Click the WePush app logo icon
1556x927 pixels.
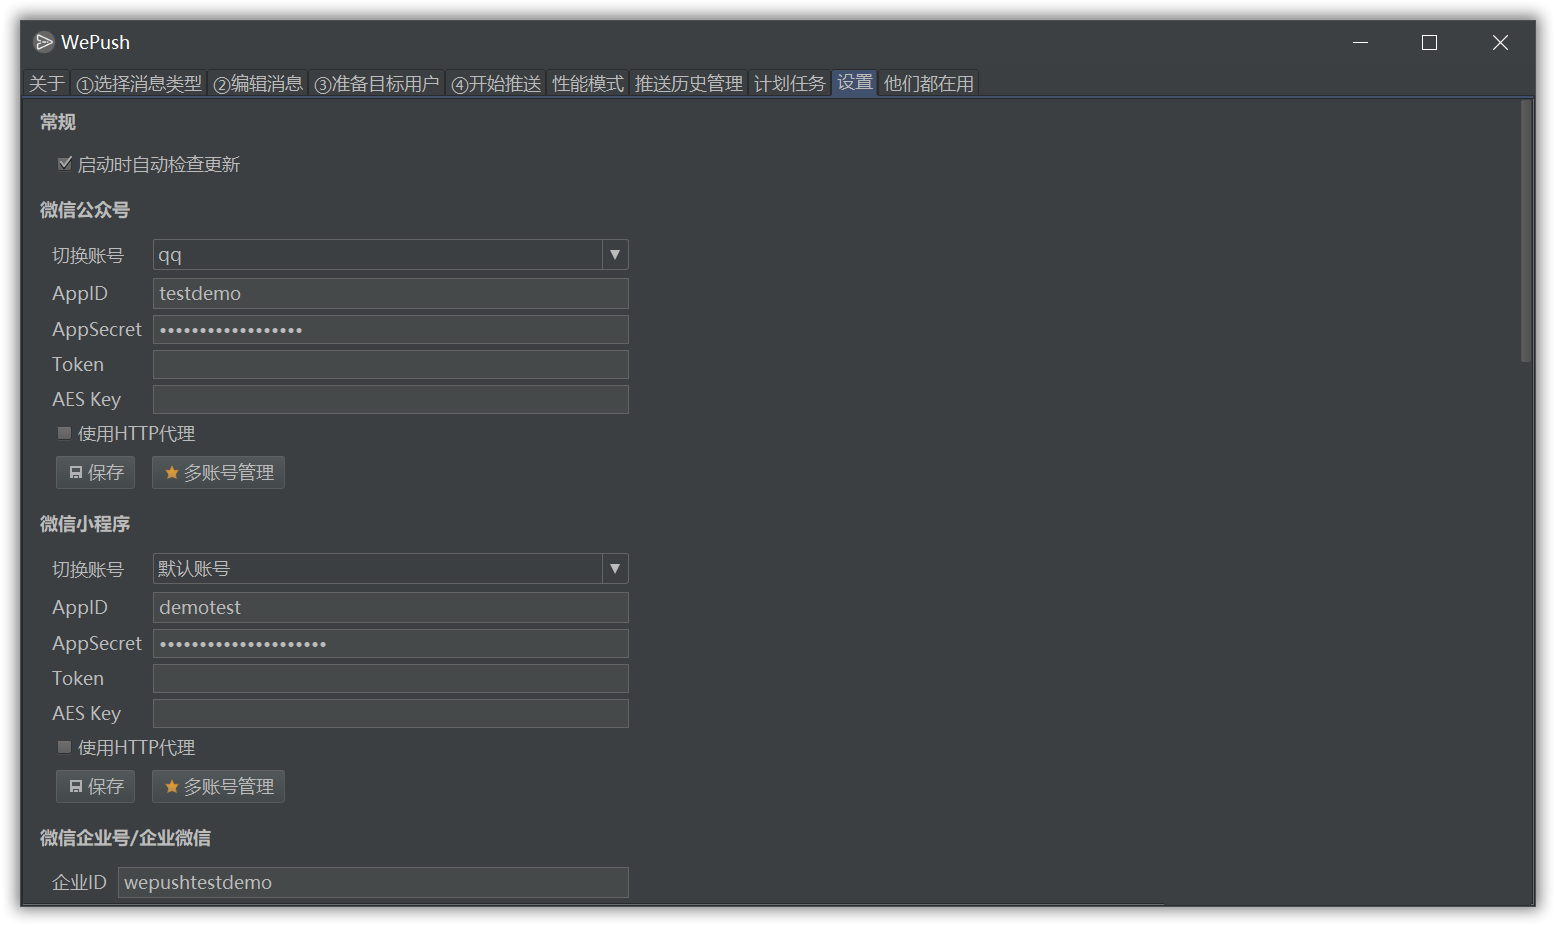(43, 42)
